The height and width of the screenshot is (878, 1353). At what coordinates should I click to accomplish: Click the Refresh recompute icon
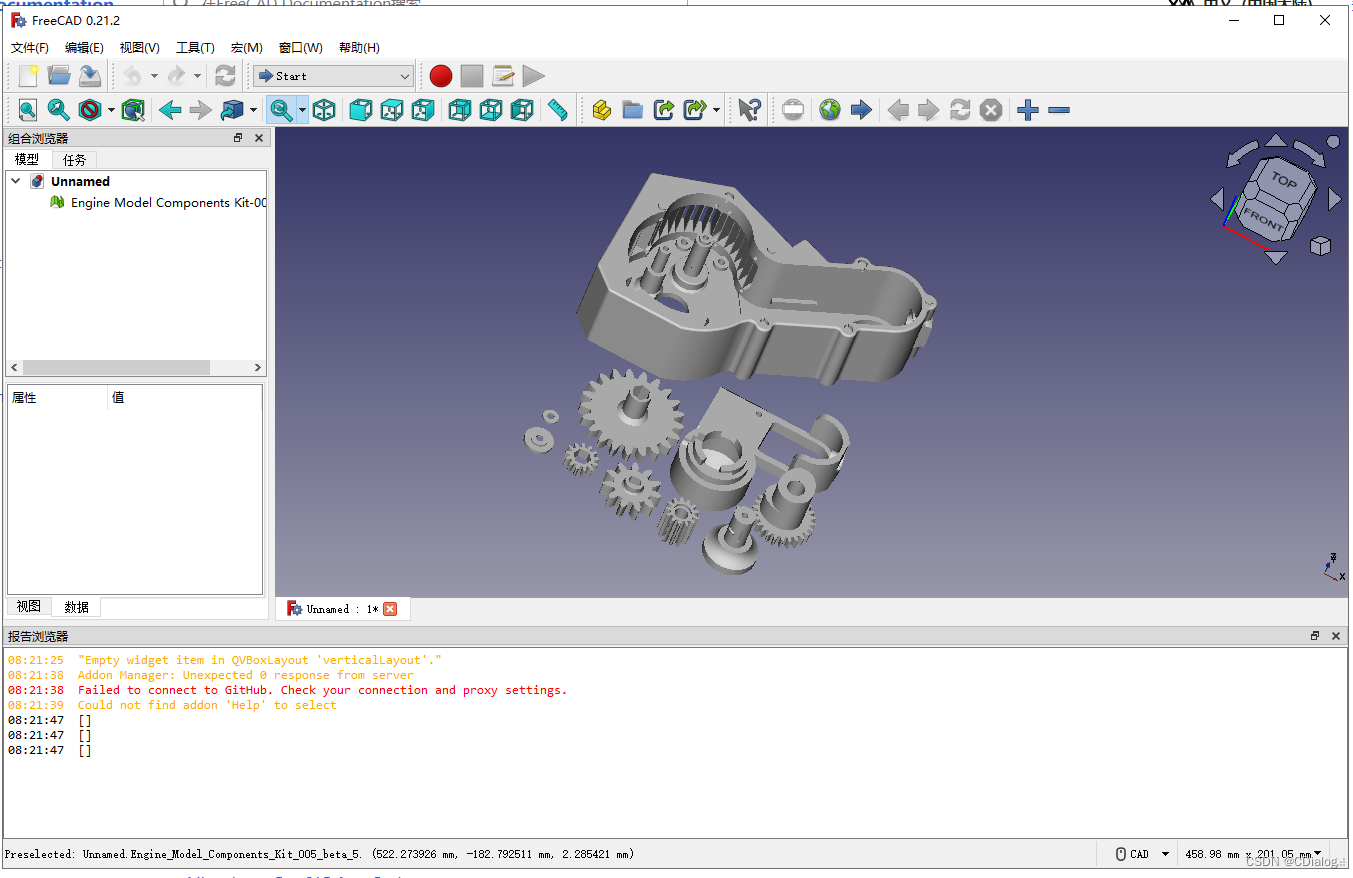[x=226, y=76]
